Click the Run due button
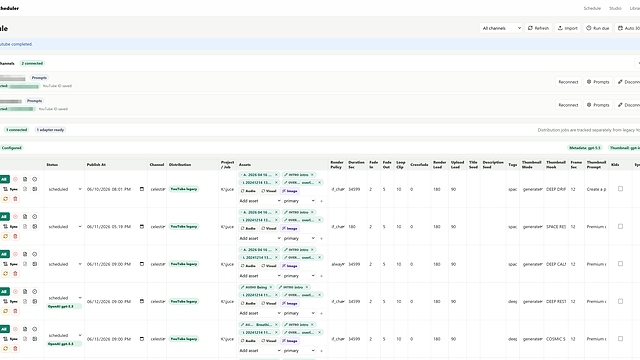The height and width of the screenshot is (360, 640). [598, 28]
